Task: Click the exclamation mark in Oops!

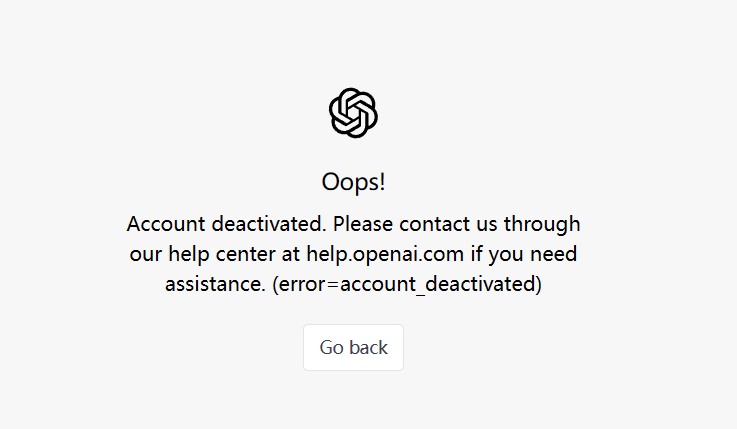Action: coord(382,181)
